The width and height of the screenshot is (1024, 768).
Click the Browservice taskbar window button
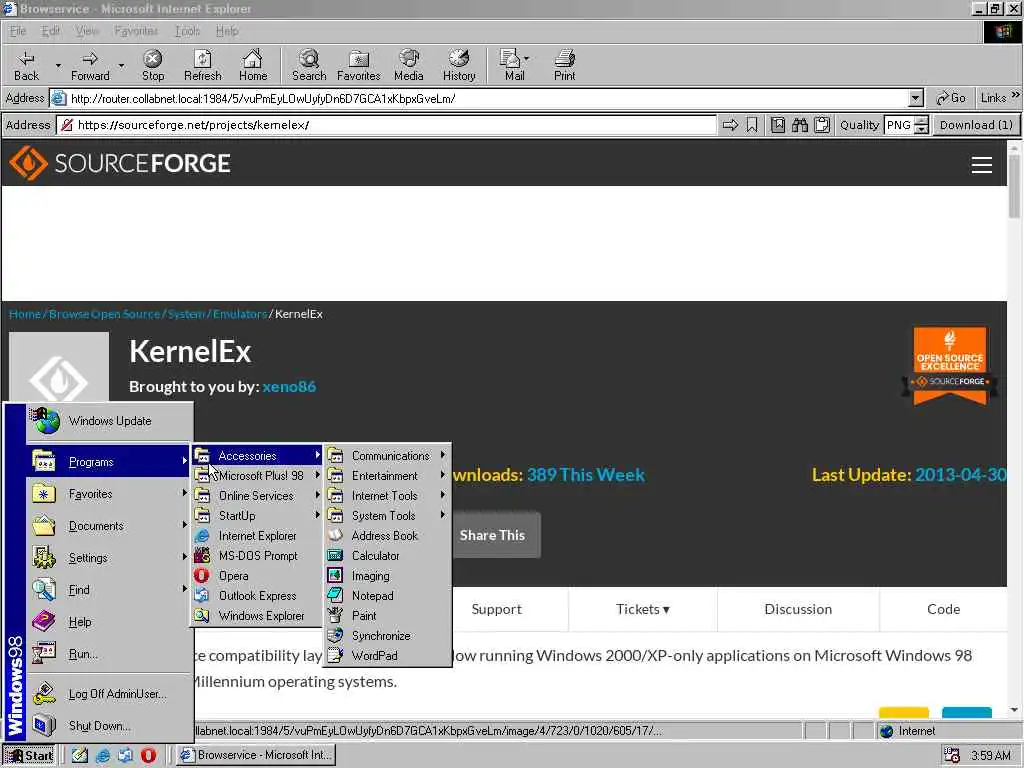point(257,755)
